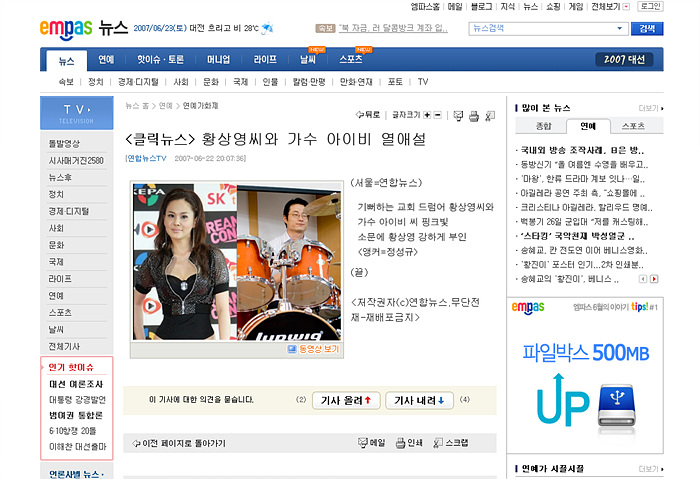The width and height of the screenshot is (700, 479).
Task: Expand 연예가 시끌시끌 더보기
Action: pos(651,469)
